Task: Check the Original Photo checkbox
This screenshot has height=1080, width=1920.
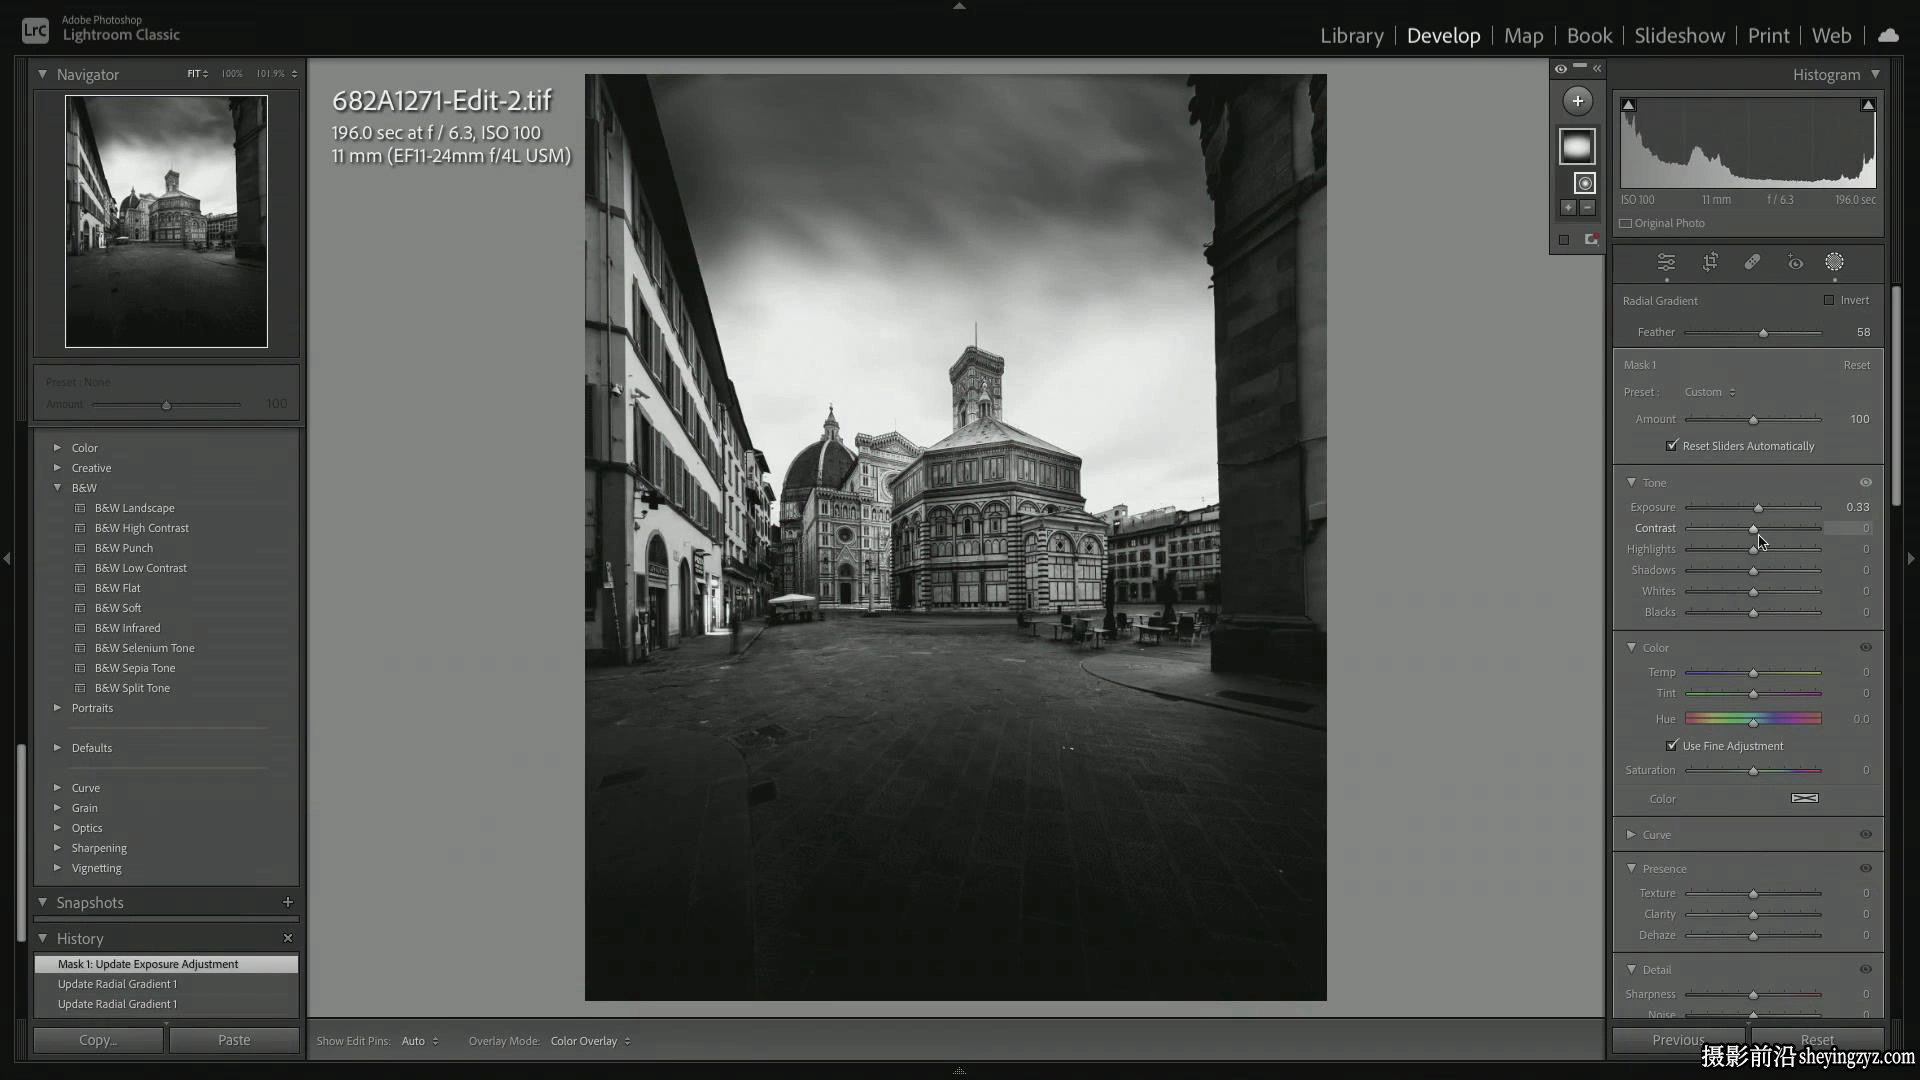Action: pyautogui.click(x=1626, y=224)
